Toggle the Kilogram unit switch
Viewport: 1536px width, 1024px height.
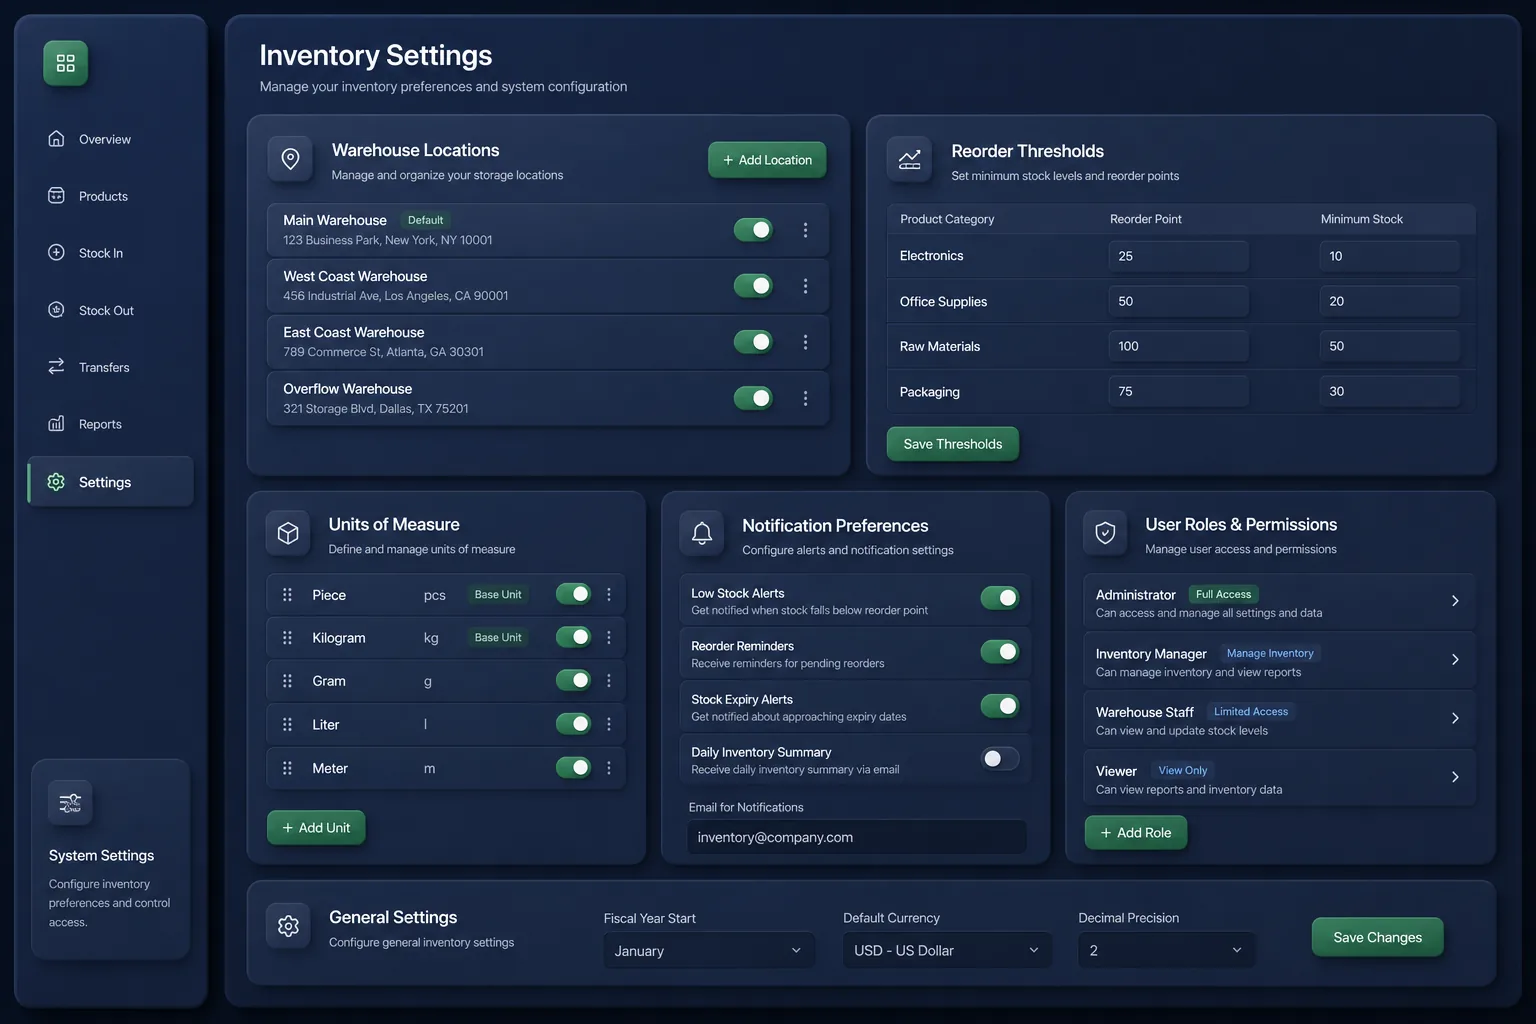(x=574, y=637)
